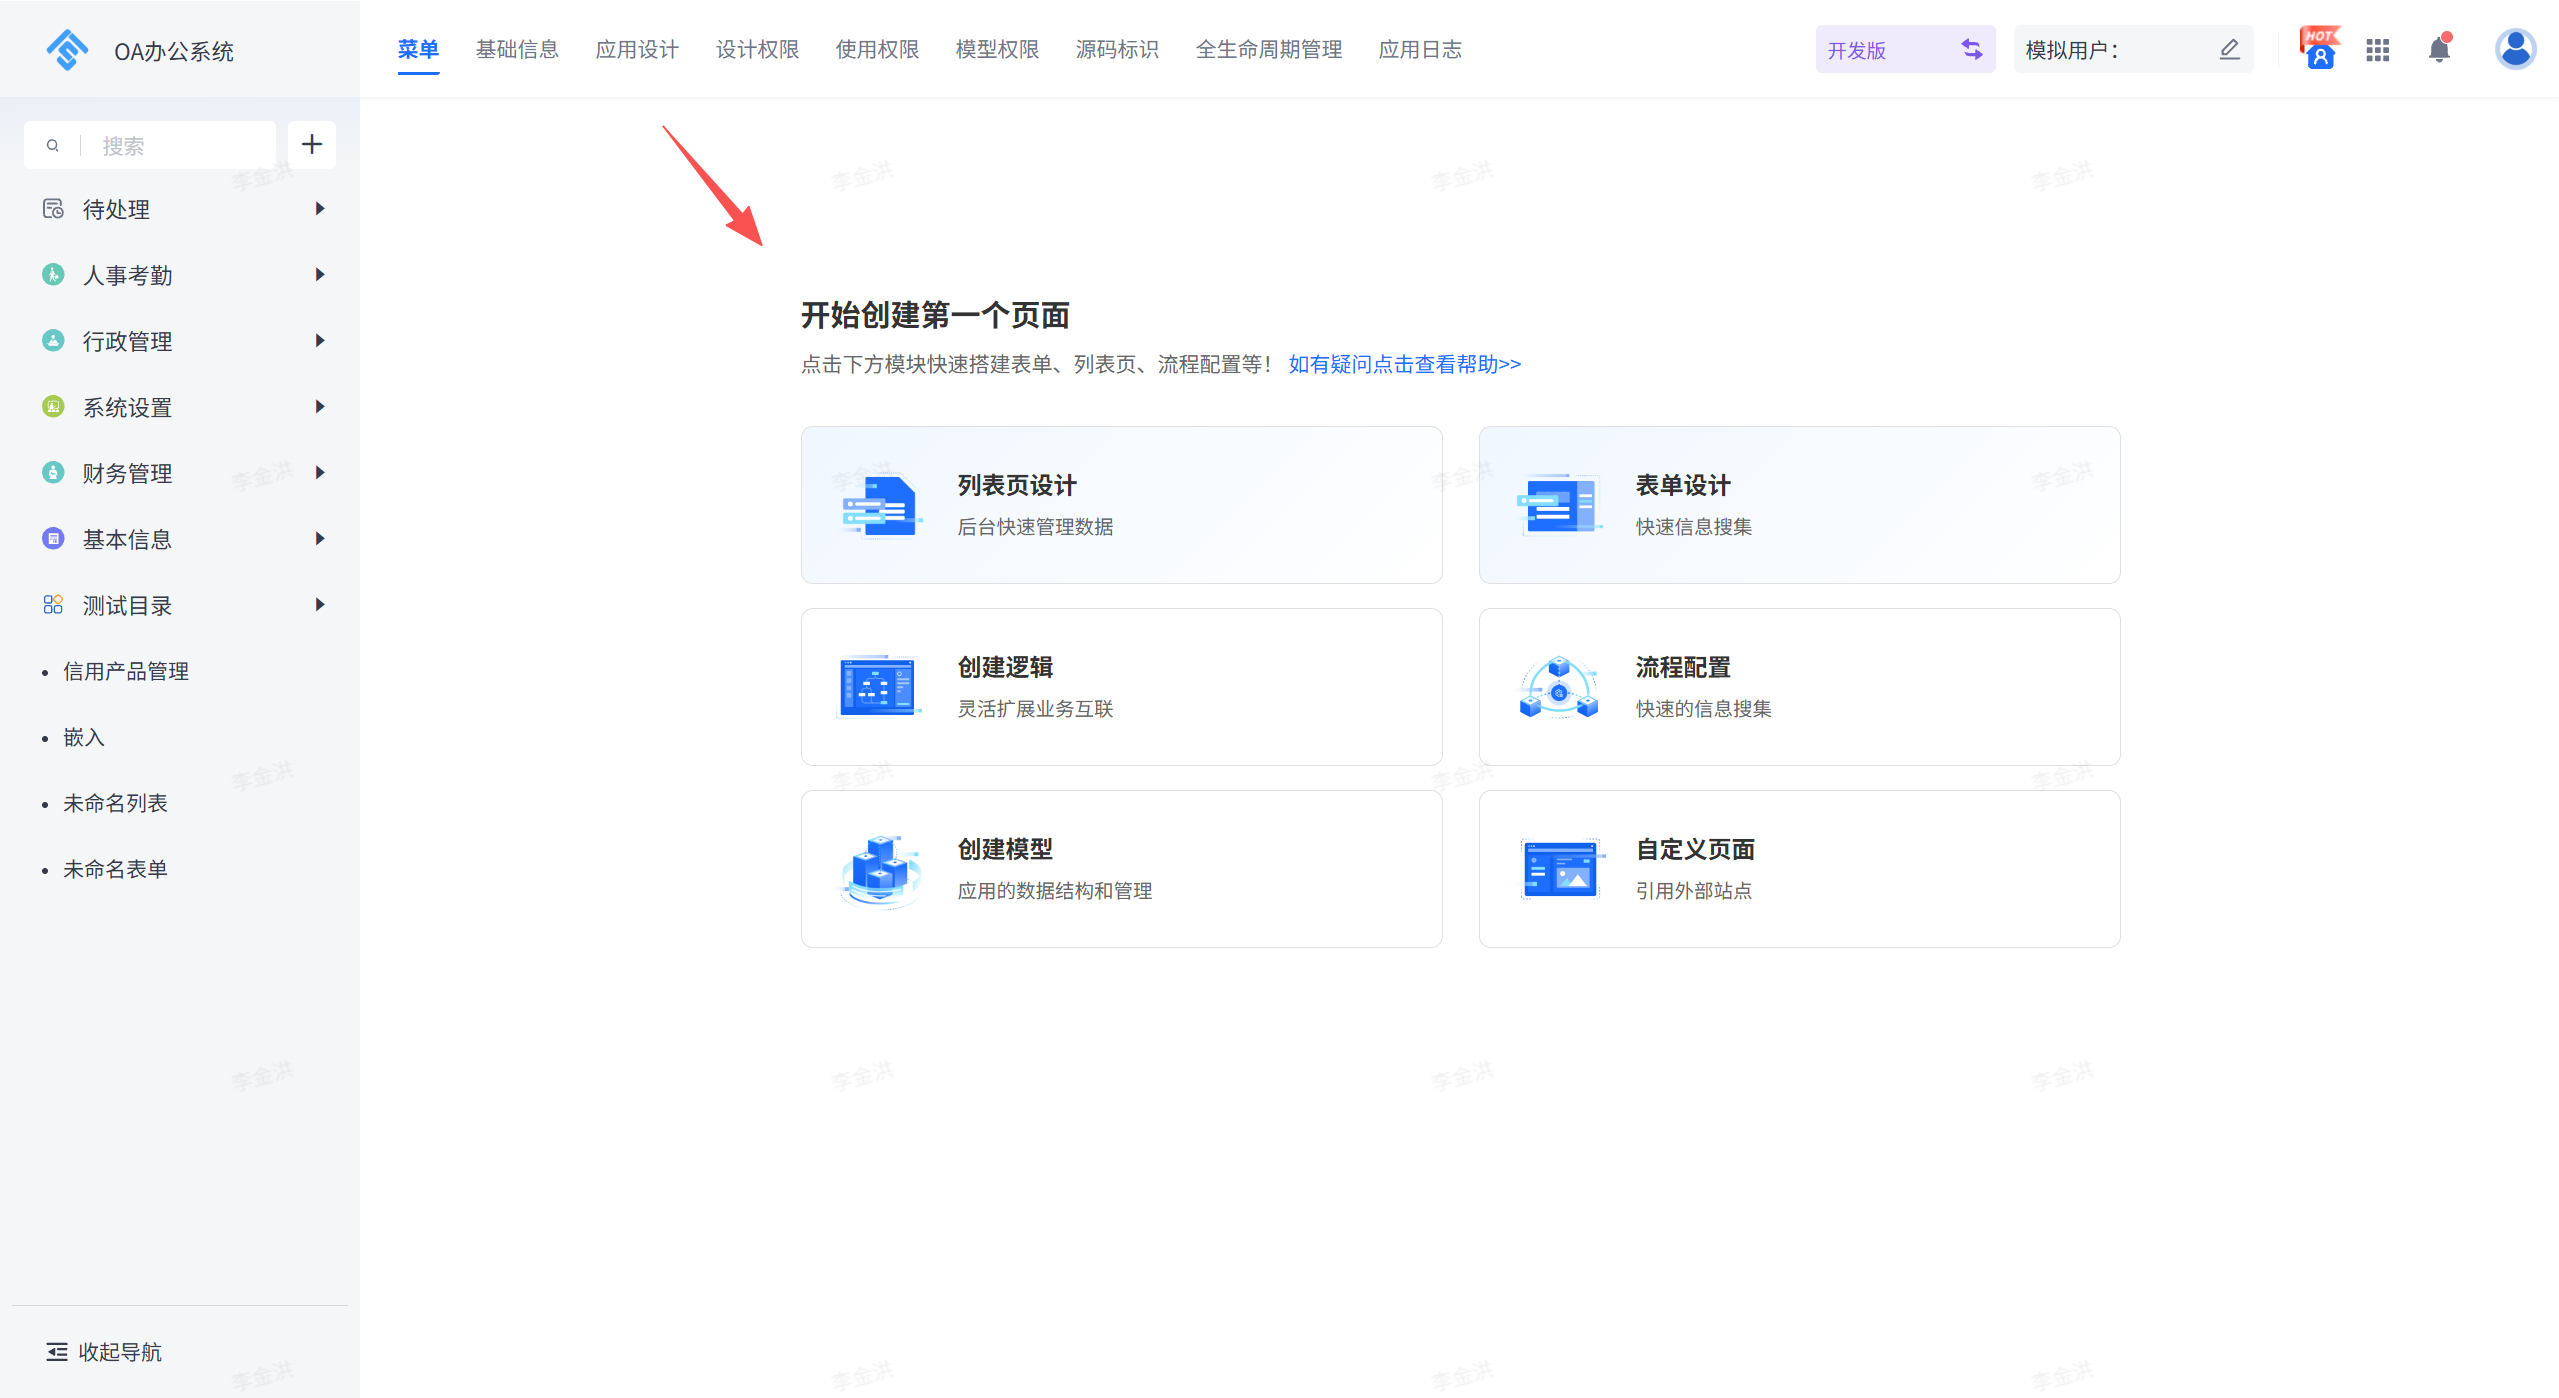Click the 应用的数据结构和管理 description text
Image resolution: width=2559 pixels, height=1398 pixels.
1054,890
